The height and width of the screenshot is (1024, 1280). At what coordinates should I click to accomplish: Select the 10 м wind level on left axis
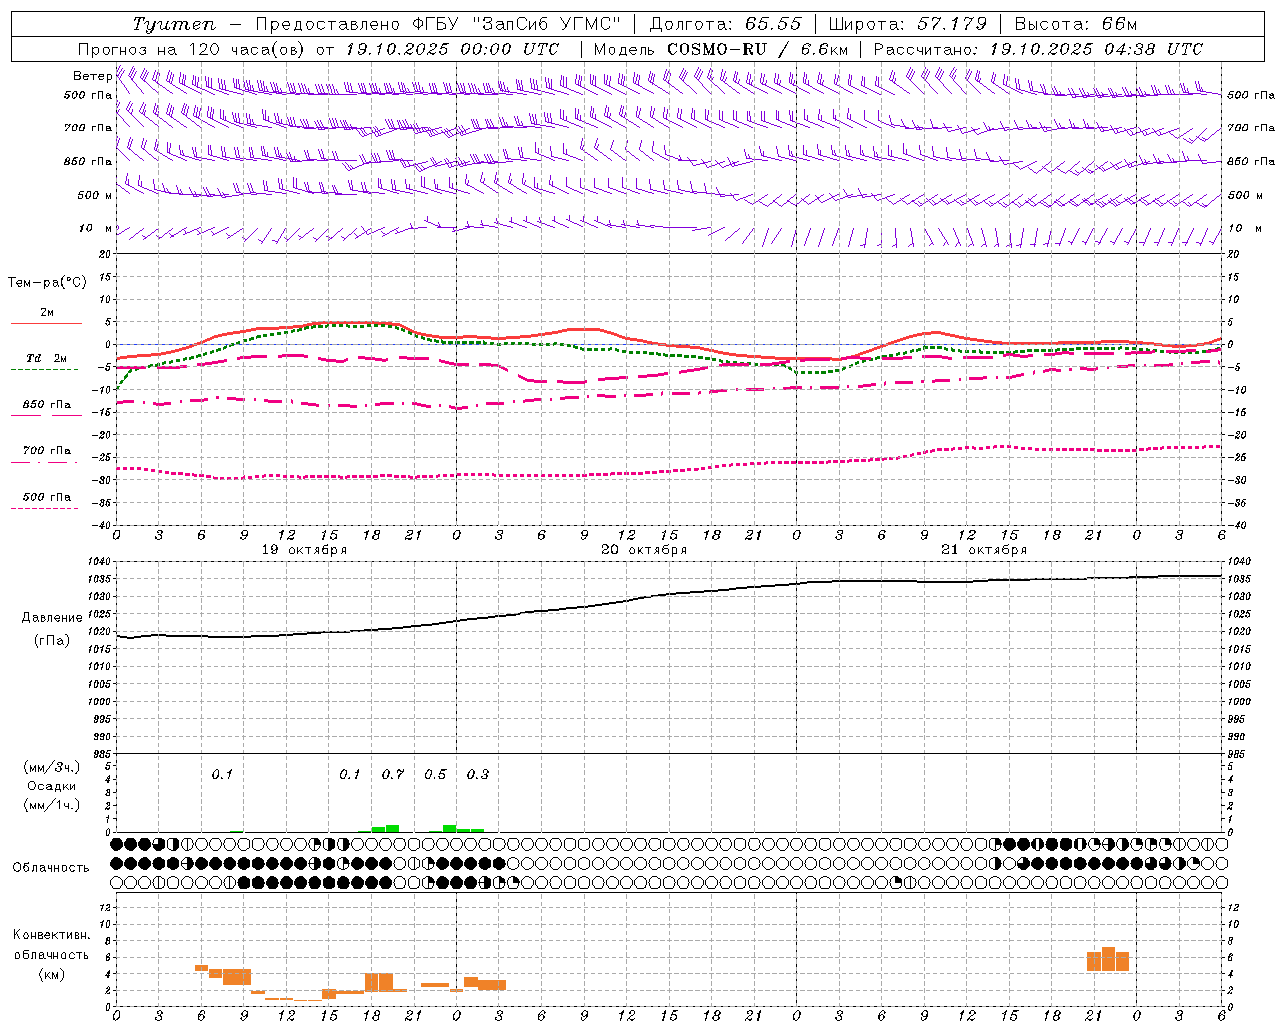pyautogui.click(x=96, y=229)
